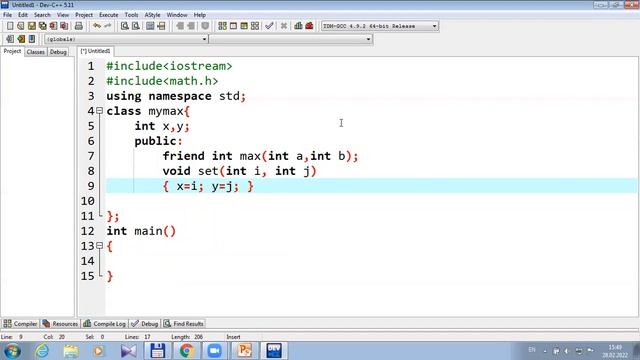Viewport: 640px width, 360px height.
Task: Click the Close All toolbar icon
Action: click(64, 26)
